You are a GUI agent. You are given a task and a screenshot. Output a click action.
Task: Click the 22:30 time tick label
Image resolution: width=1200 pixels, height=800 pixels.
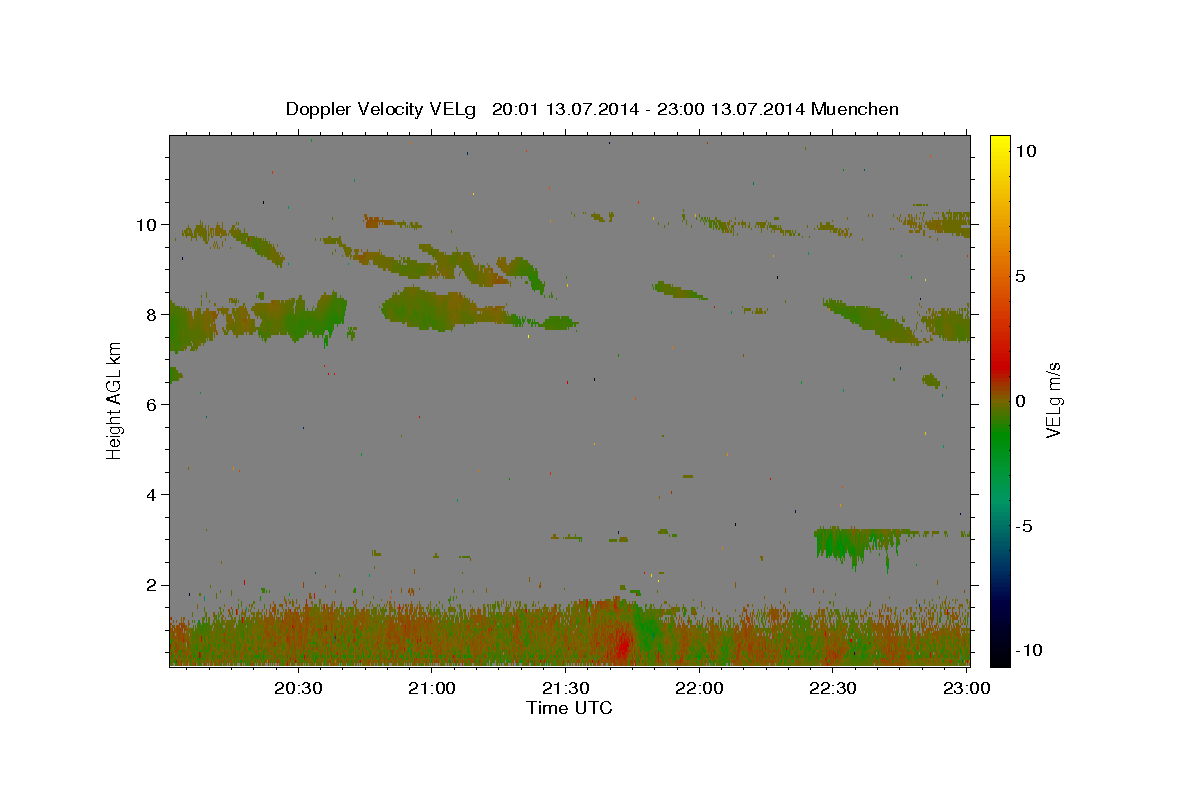(831, 688)
